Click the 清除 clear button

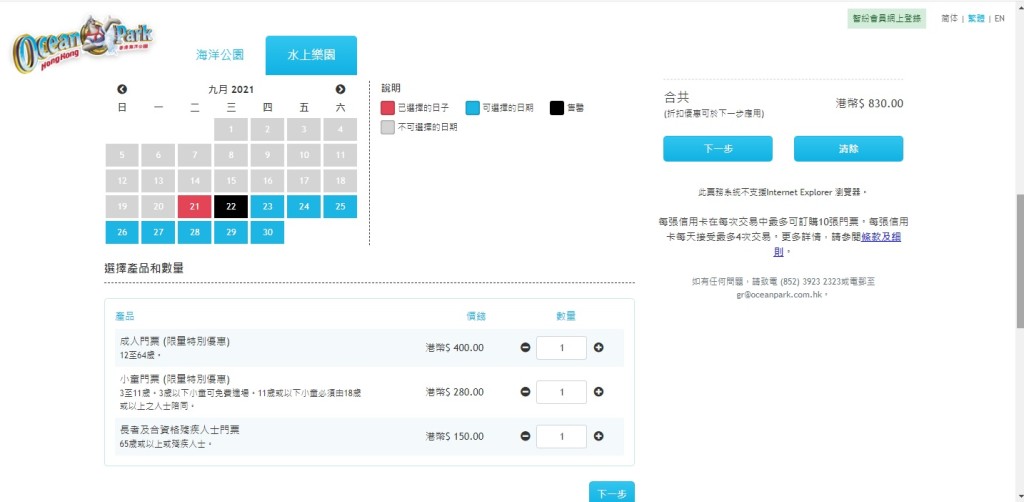tap(848, 149)
